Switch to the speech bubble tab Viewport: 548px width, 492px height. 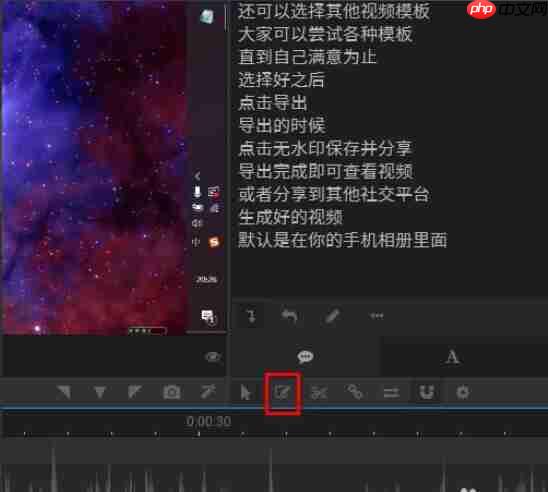[305, 357]
